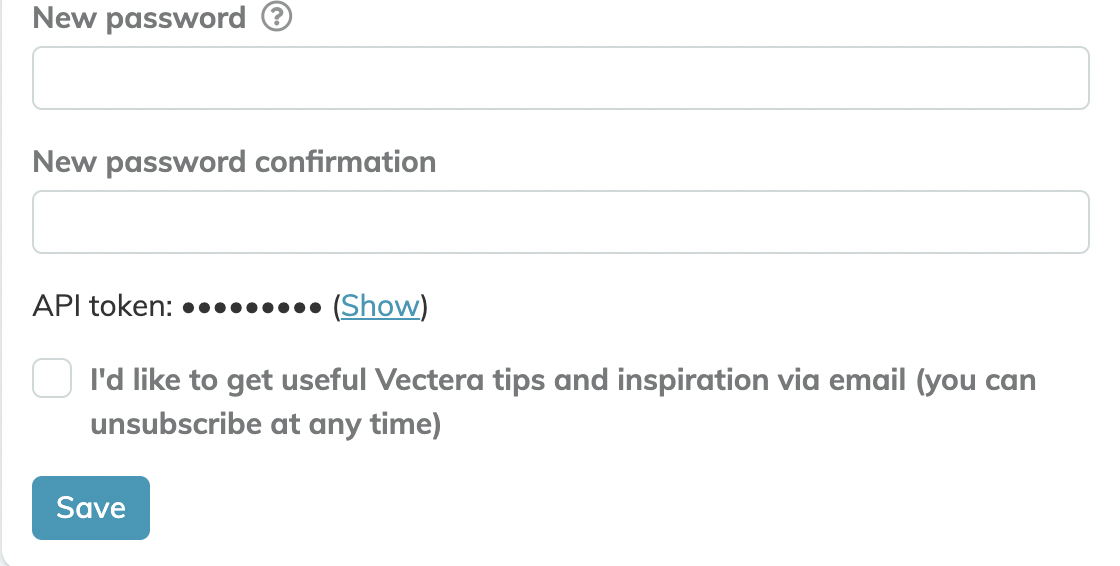
Task: Focus the New password confirmation field
Action: click(561, 222)
